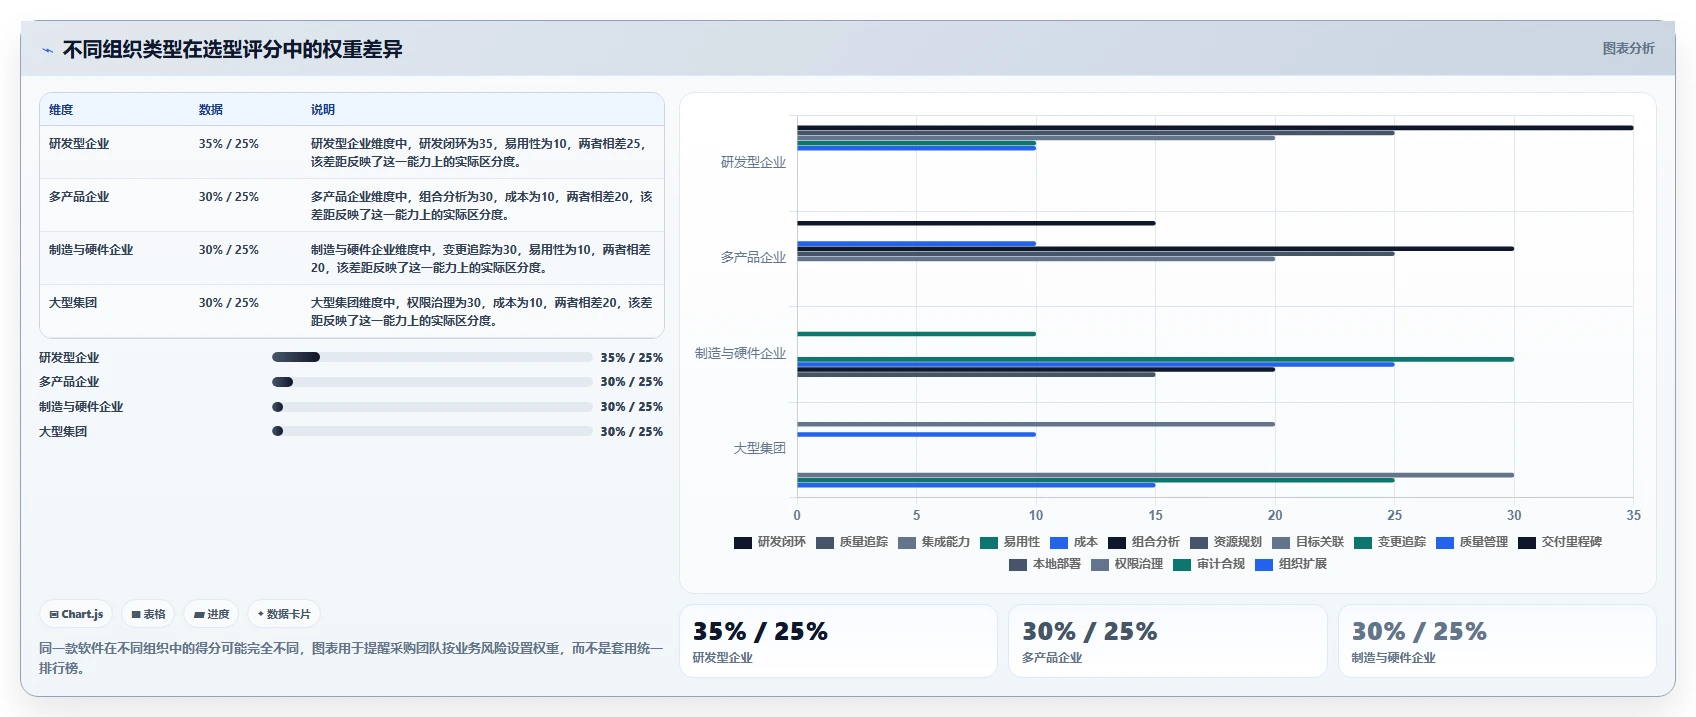Hide the 成本 dataset via legend
This screenshot has height=717, width=1696.
[x=1073, y=542]
